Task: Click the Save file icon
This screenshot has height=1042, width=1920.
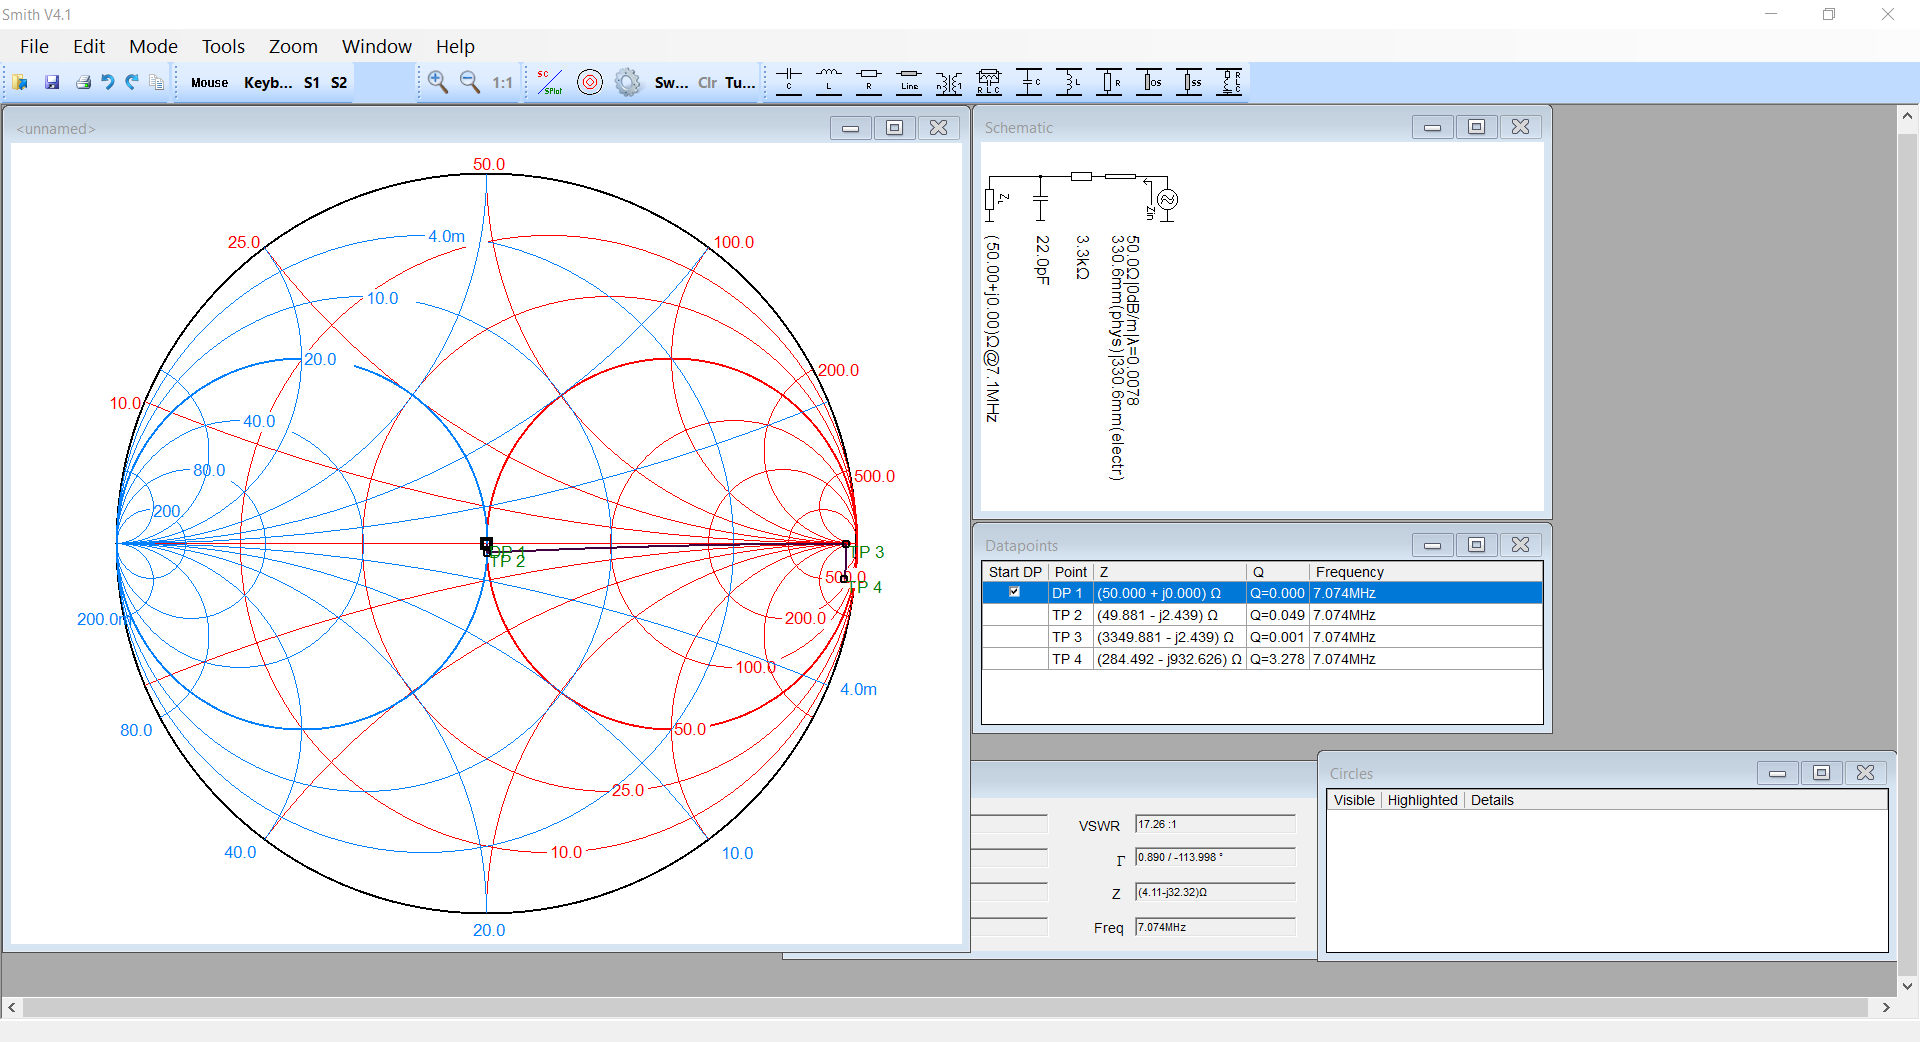Action: [x=52, y=82]
